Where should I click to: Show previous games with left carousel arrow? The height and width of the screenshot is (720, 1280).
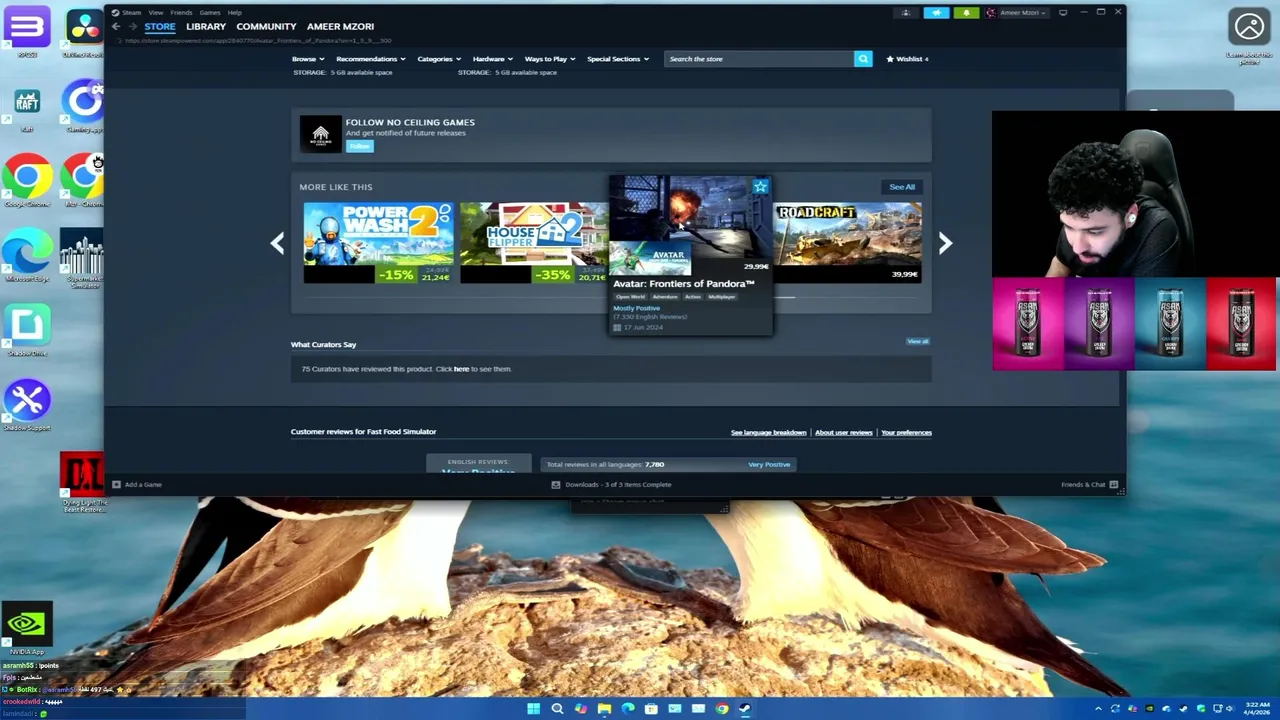pos(277,243)
